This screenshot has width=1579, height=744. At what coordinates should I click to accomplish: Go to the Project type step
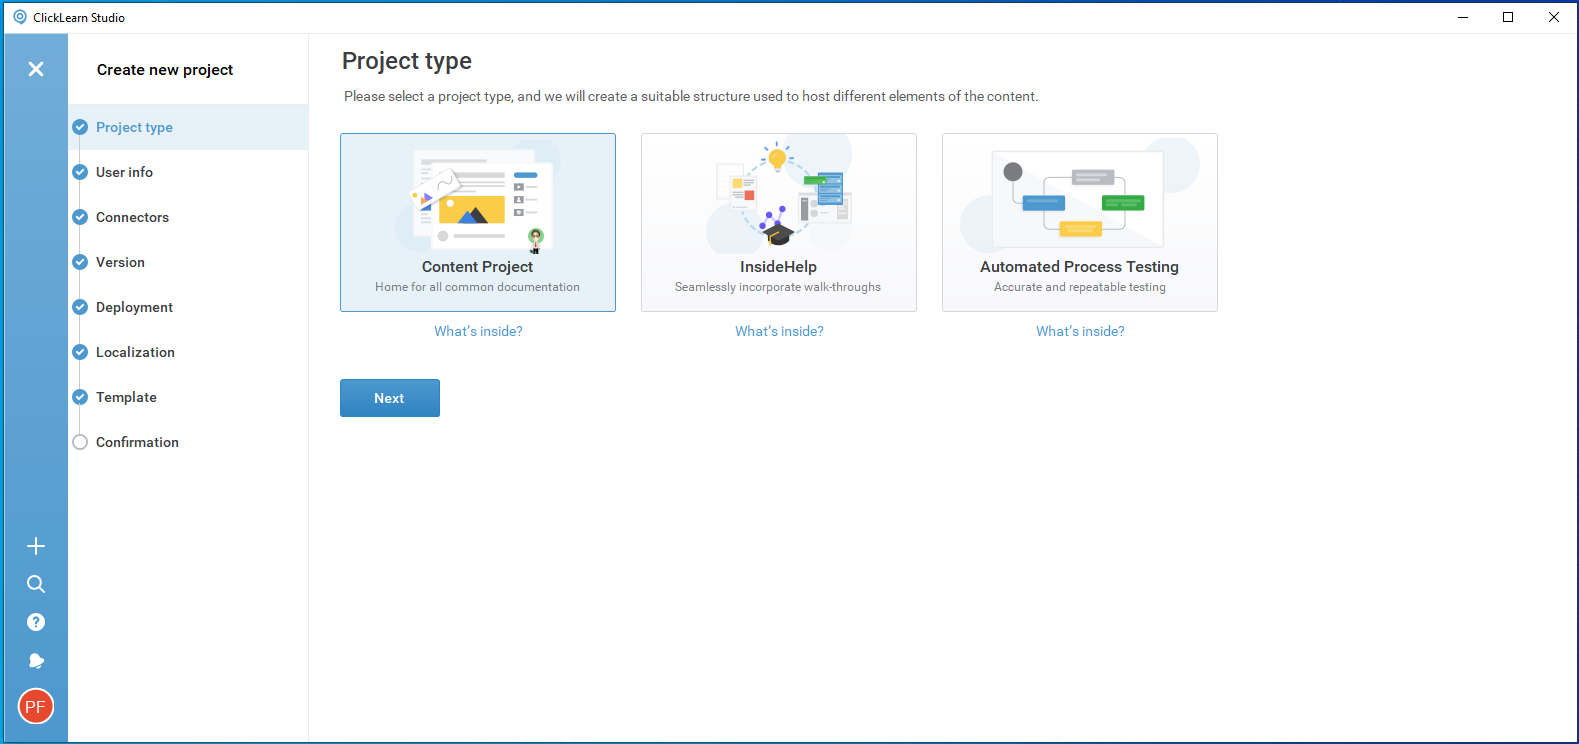[188, 127]
